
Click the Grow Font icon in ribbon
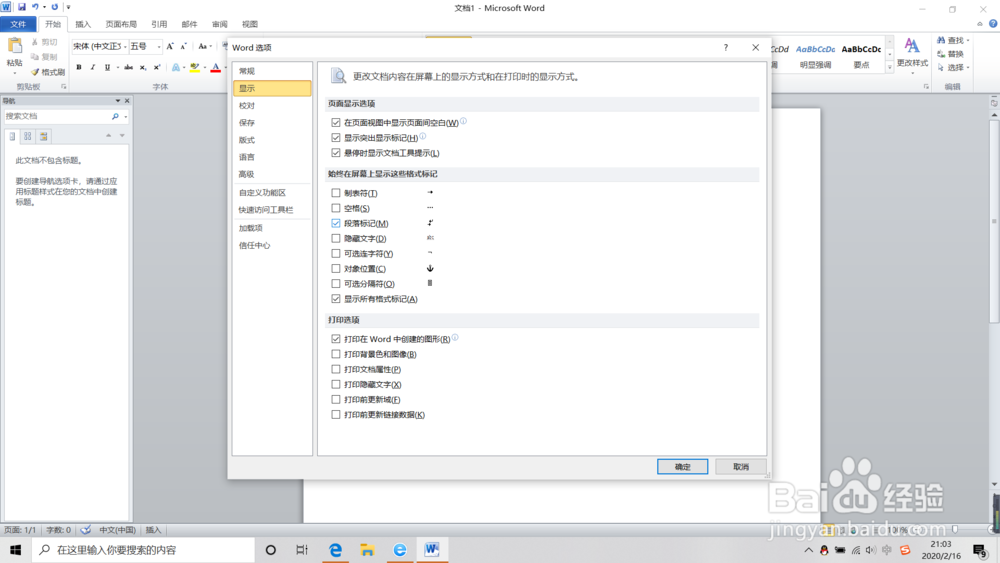(170, 47)
